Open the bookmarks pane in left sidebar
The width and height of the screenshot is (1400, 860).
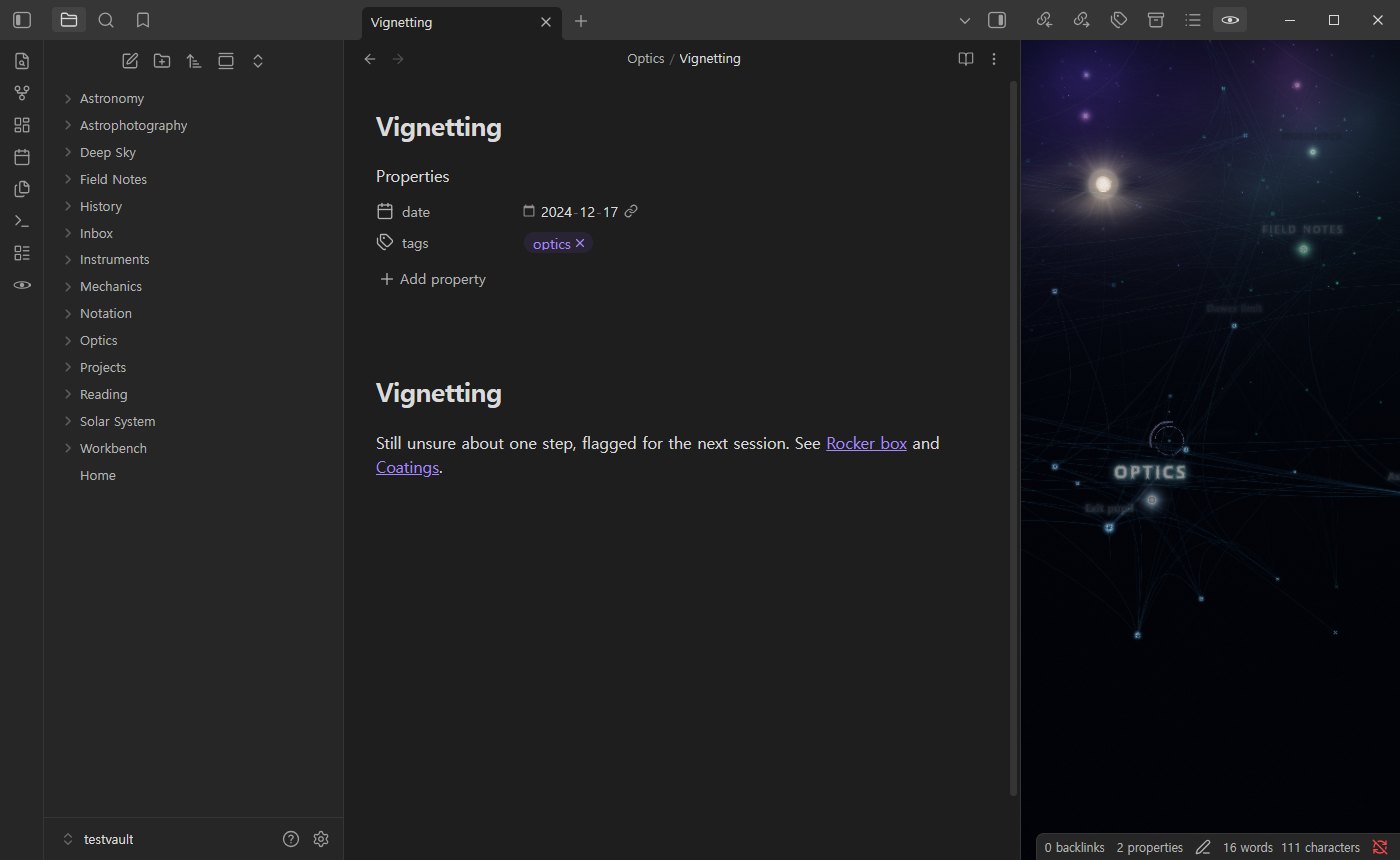point(143,20)
